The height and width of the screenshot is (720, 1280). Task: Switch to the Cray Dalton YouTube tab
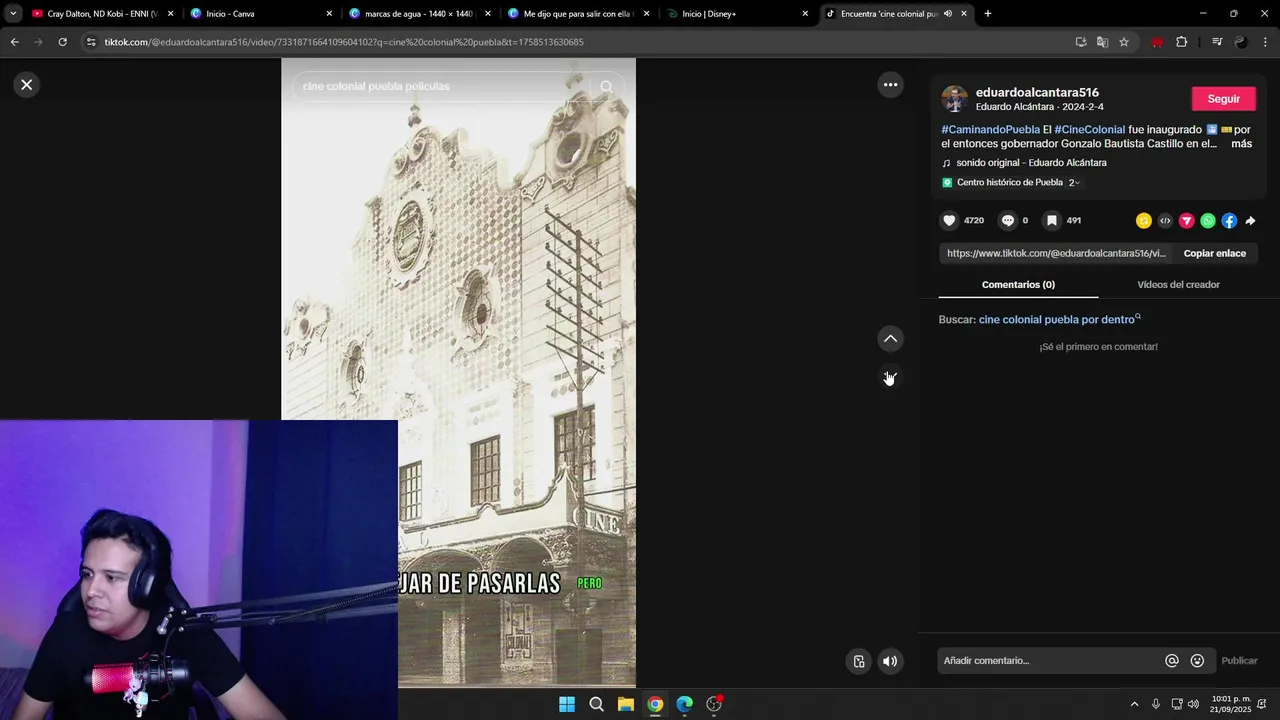[x=101, y=14]
